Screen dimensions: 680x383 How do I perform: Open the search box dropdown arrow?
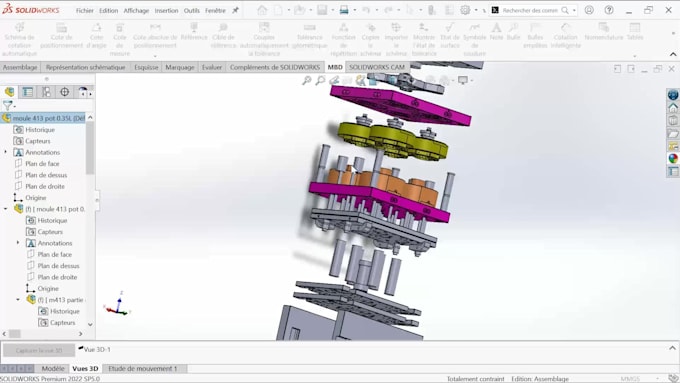574,10
